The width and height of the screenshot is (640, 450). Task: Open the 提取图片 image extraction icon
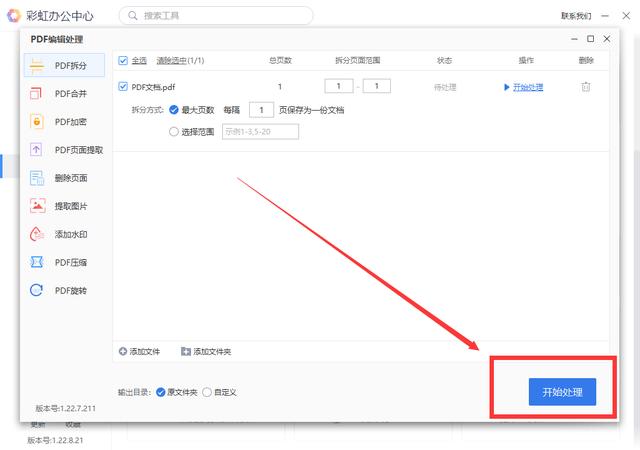(38, 206)
